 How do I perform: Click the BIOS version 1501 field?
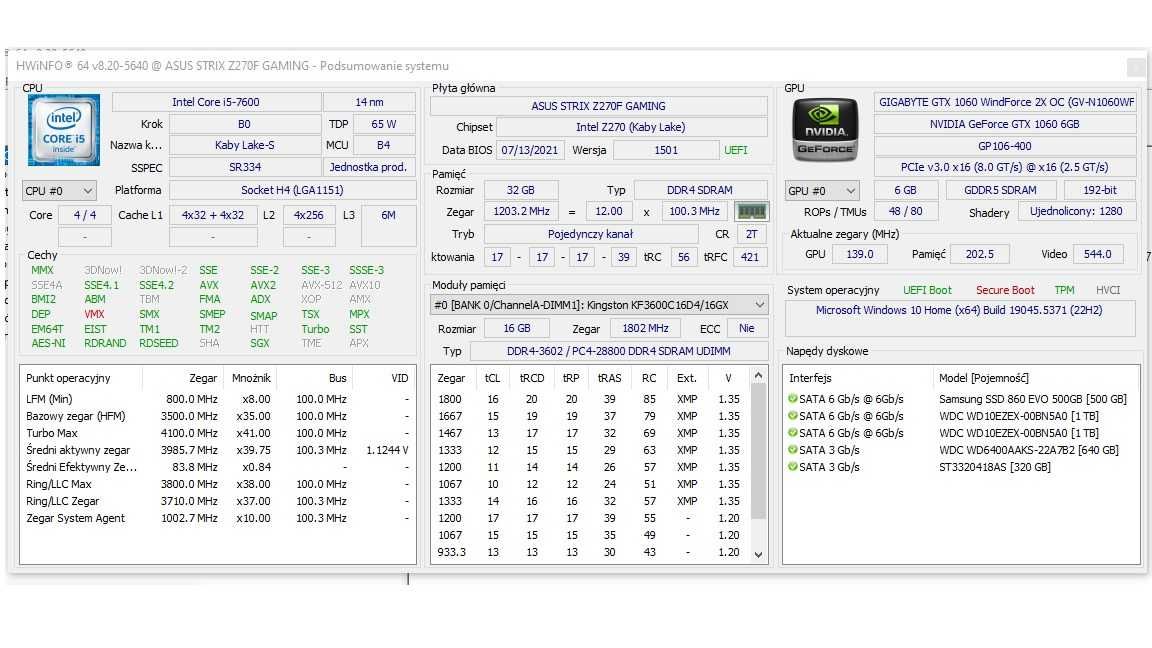666,150
